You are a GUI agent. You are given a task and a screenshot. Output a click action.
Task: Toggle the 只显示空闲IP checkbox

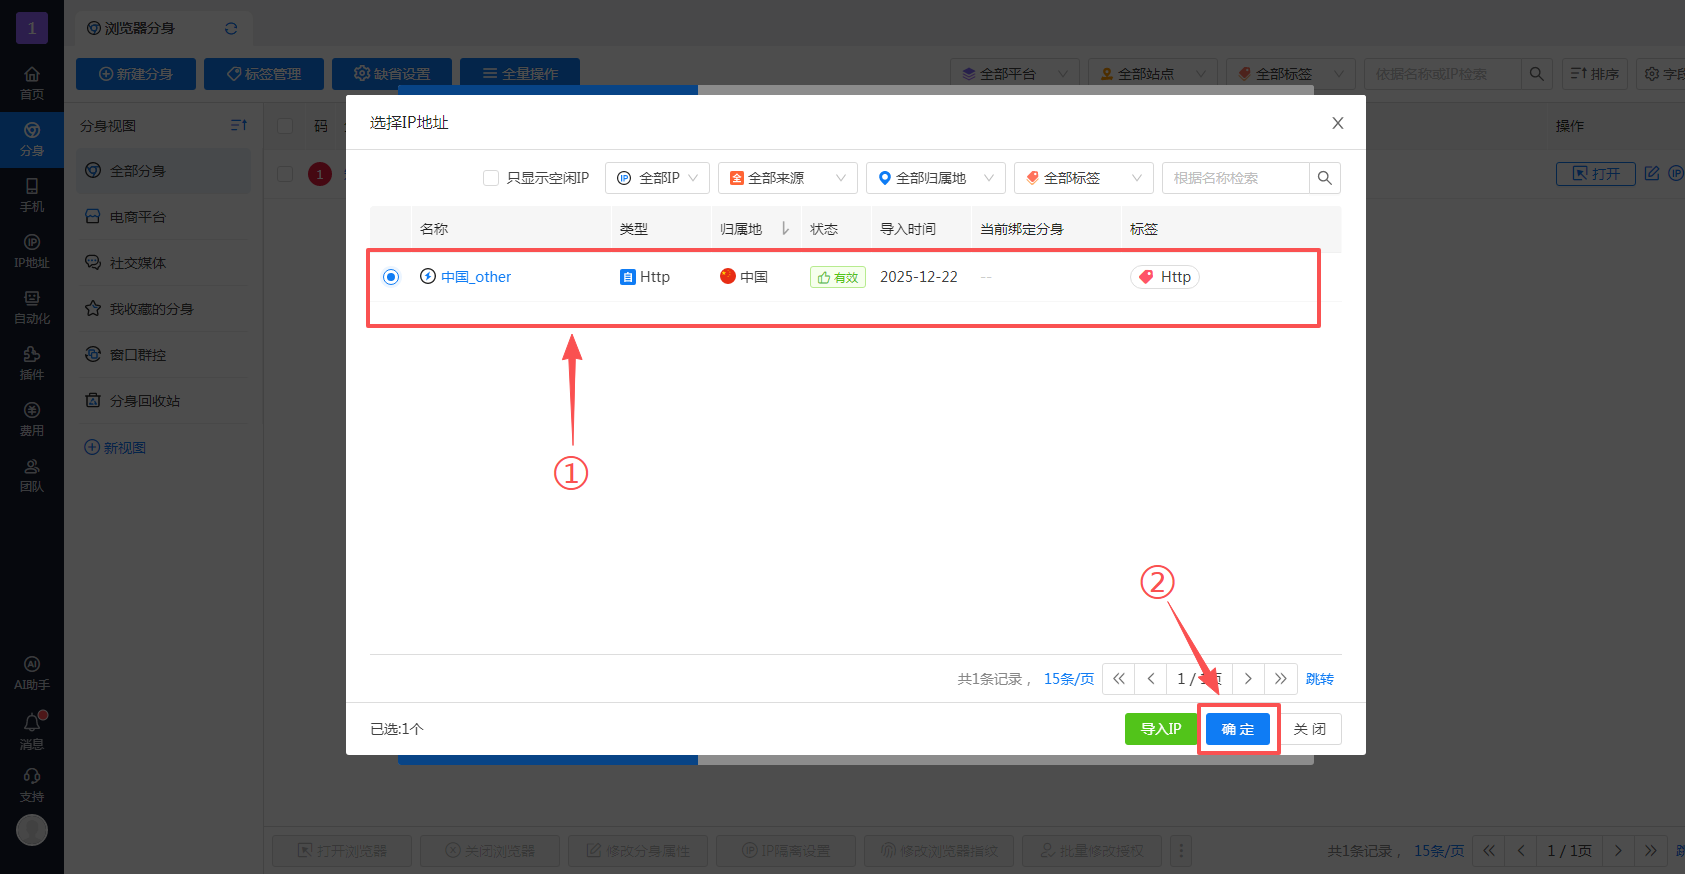(x=491, y=178)
